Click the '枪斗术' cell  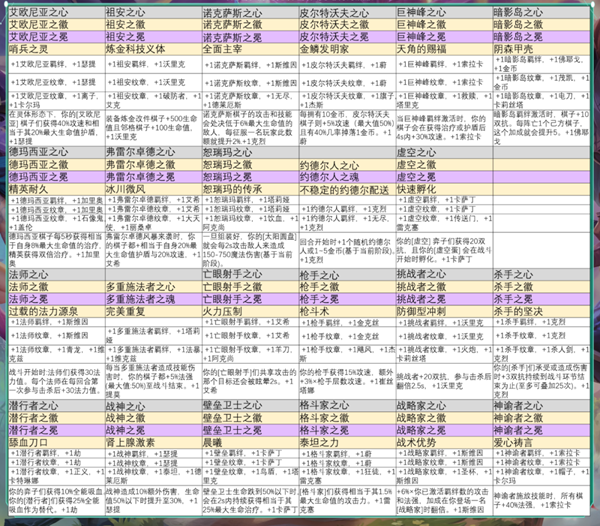pos(347,311)
